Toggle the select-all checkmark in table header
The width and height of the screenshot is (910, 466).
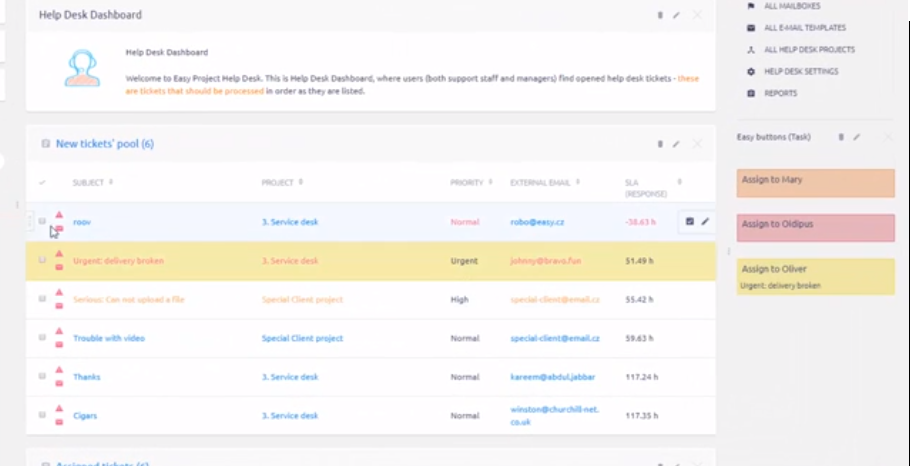pos(42,183)
